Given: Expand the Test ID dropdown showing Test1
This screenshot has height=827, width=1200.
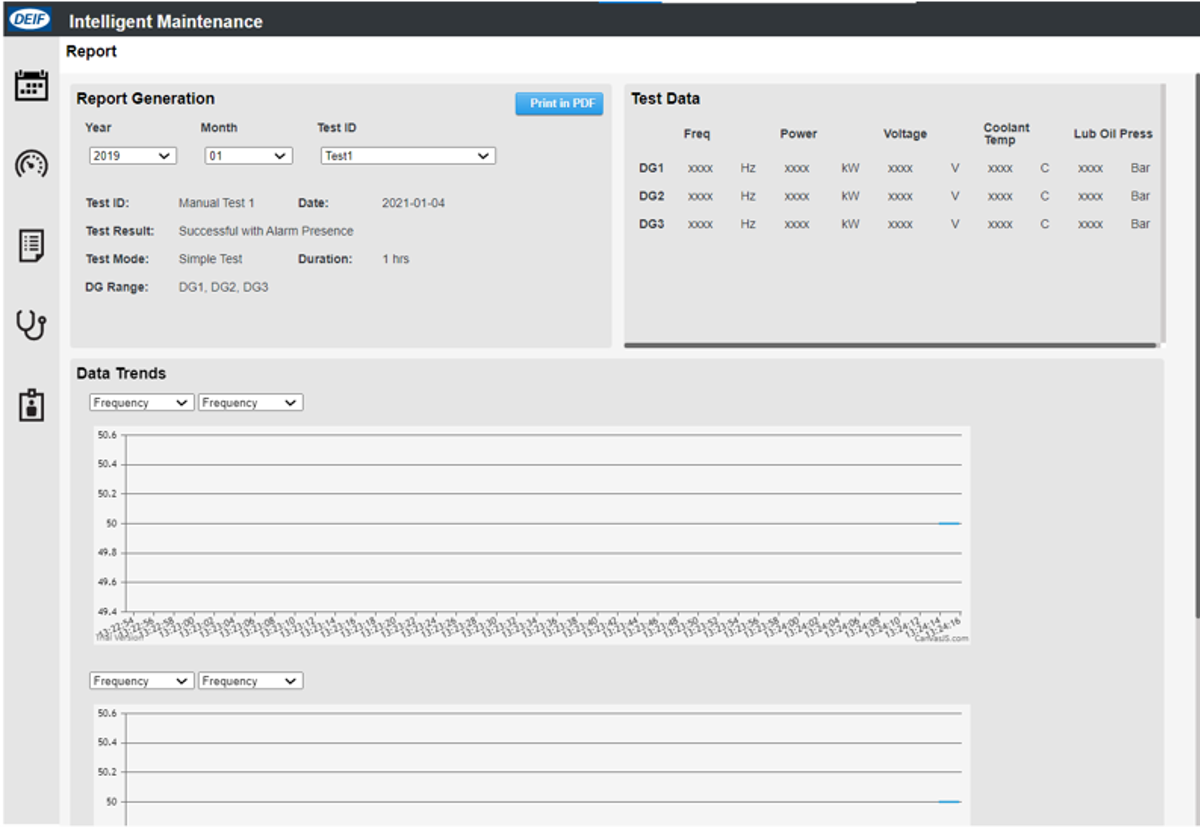Looking at the screenshot, I should (407, 156).
